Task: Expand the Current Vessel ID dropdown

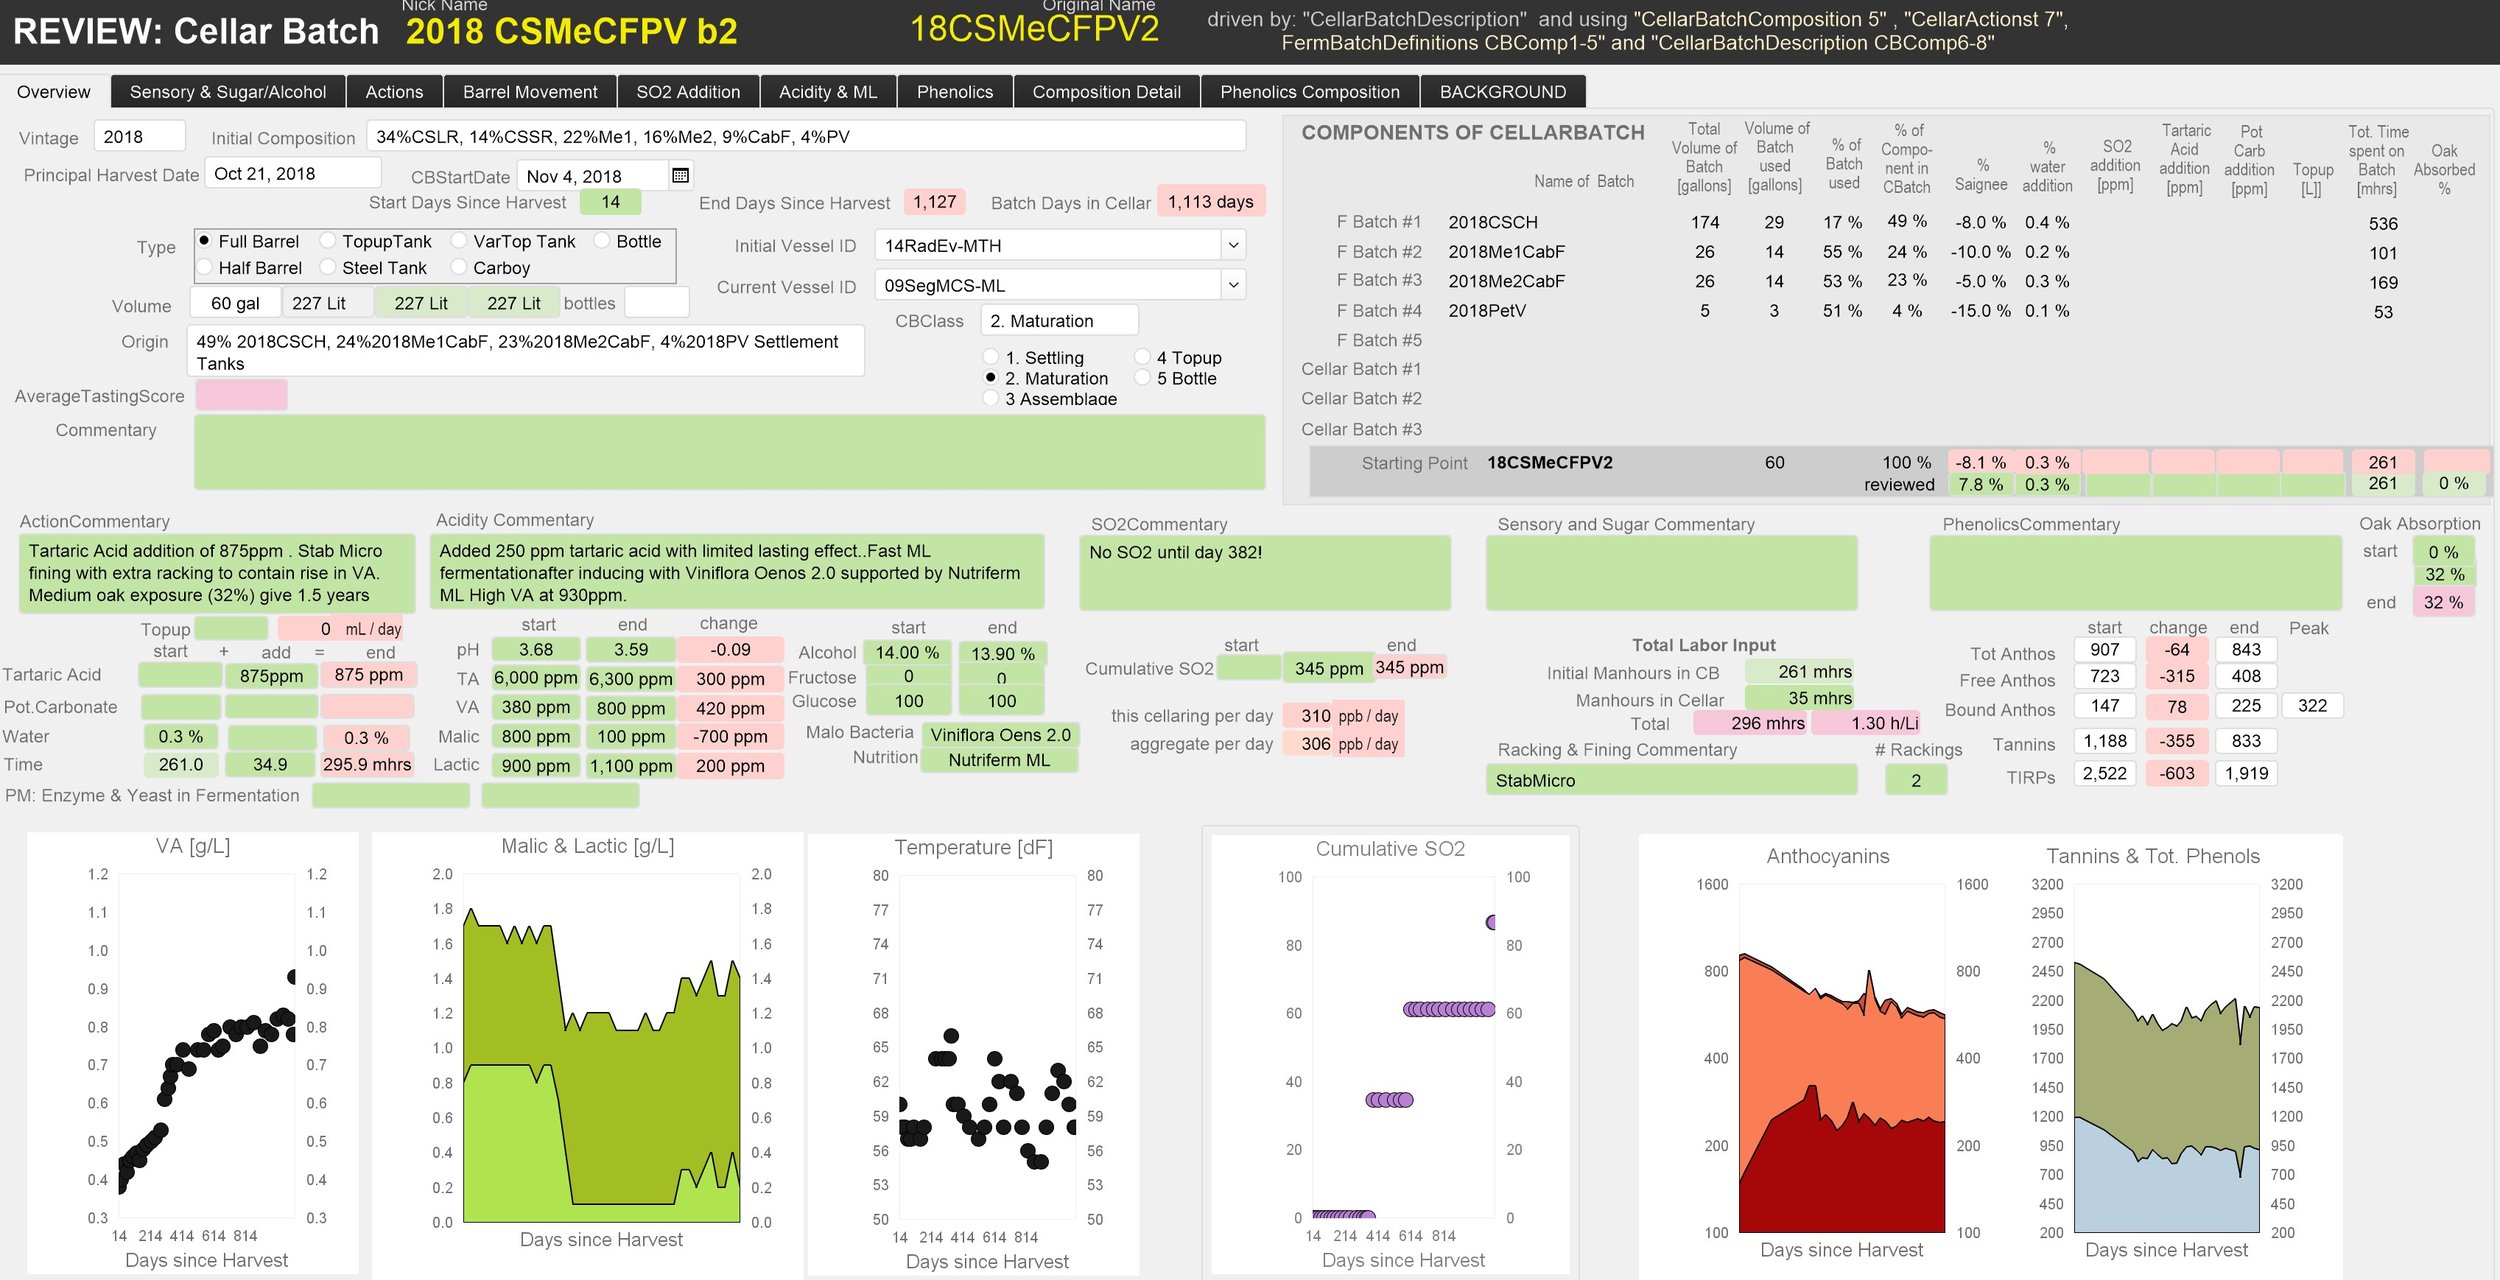Action: [x=1233, y=285]
